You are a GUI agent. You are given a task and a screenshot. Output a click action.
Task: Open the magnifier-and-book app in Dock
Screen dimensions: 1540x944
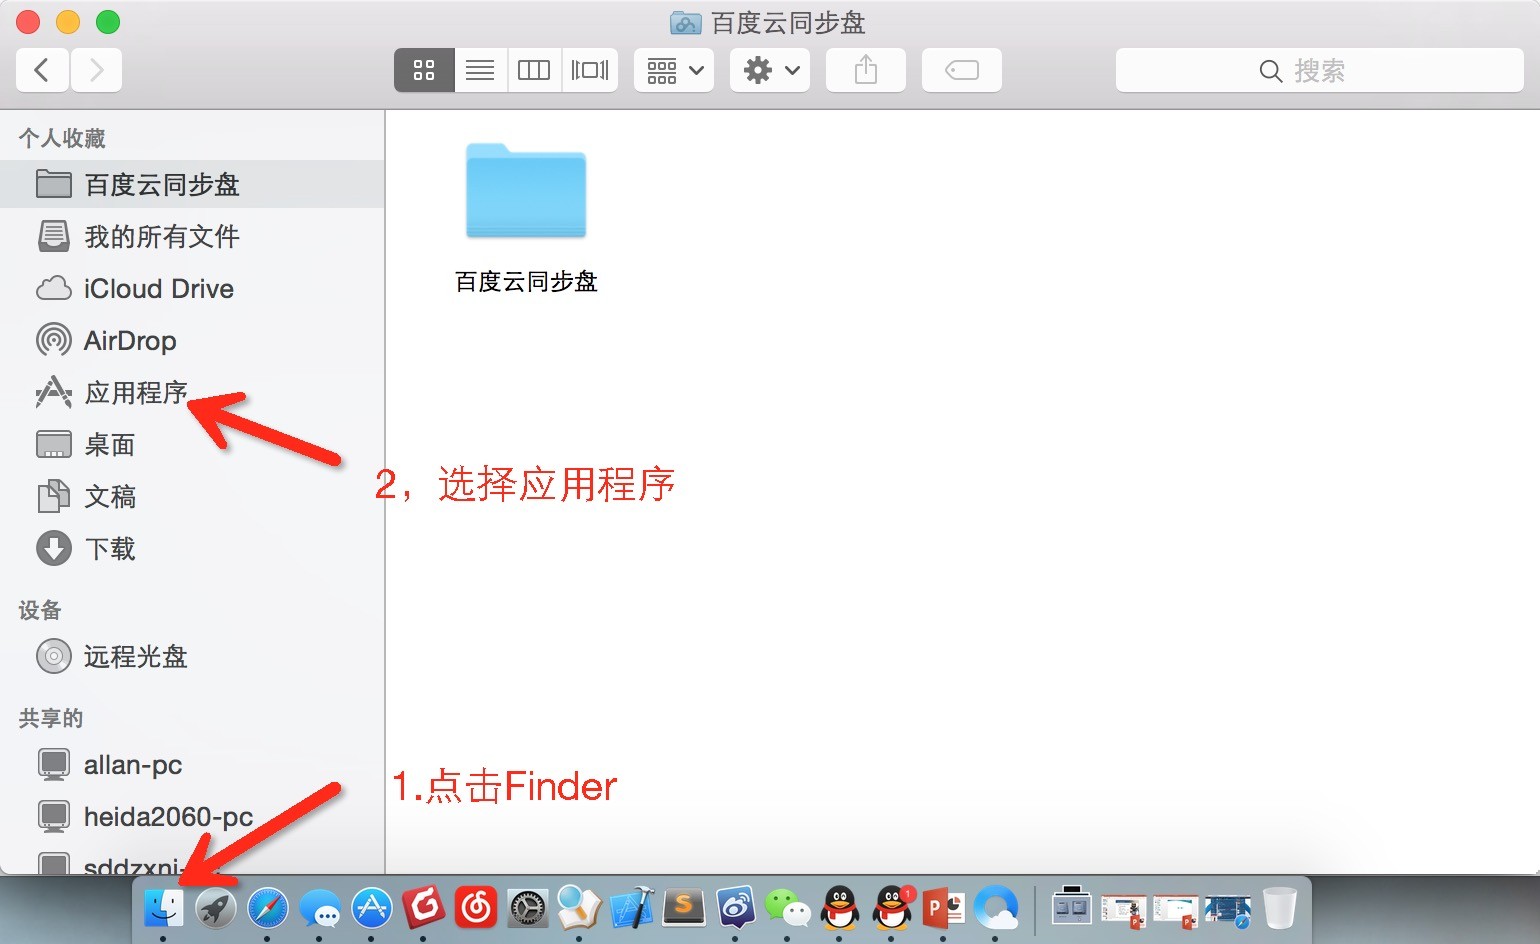coord(580,908)
